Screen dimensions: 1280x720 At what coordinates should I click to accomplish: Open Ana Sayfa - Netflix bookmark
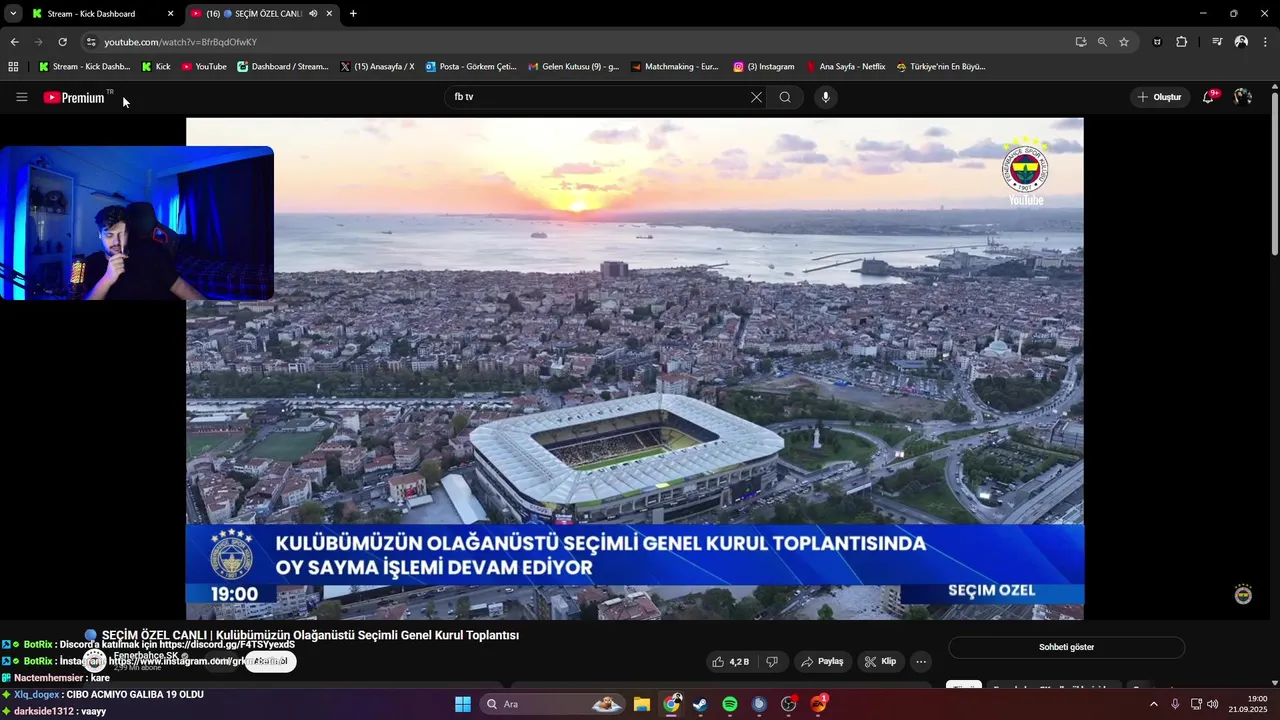click(x=846, y=67)
